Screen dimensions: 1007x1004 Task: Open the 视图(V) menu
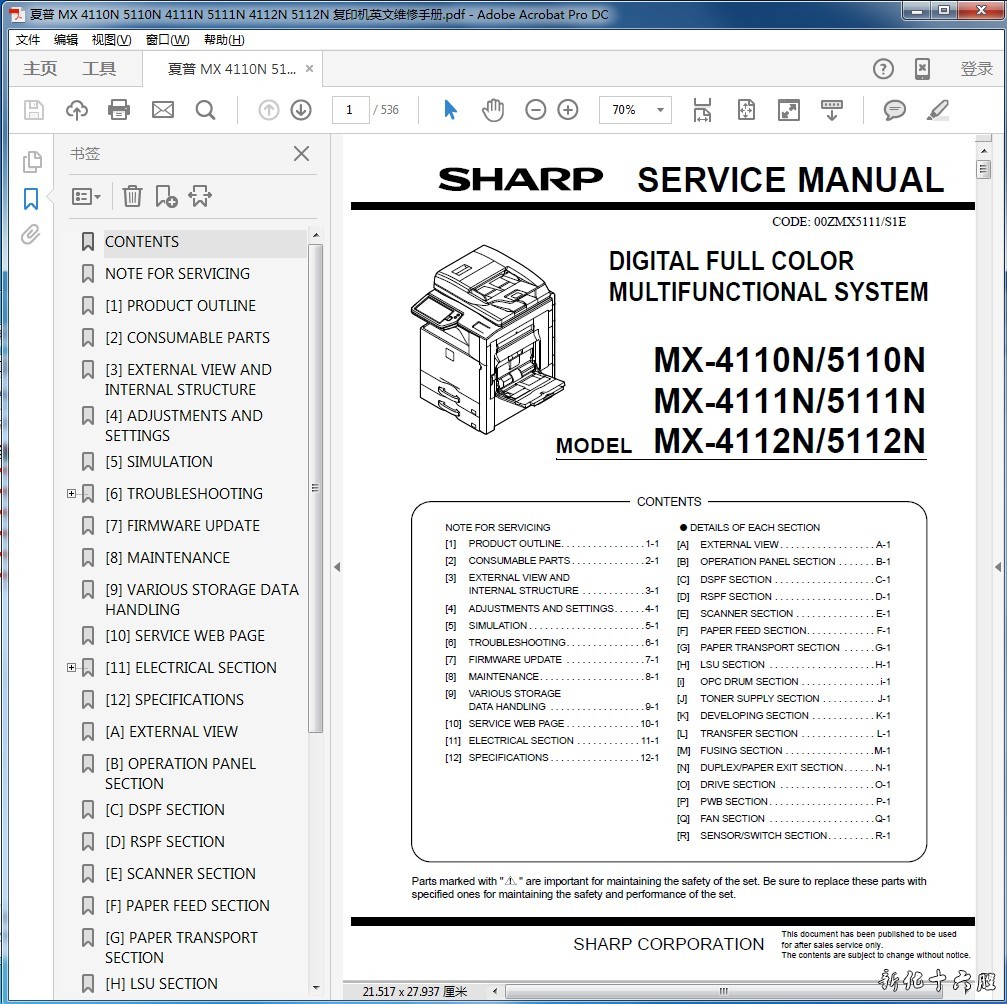point(111,40)
